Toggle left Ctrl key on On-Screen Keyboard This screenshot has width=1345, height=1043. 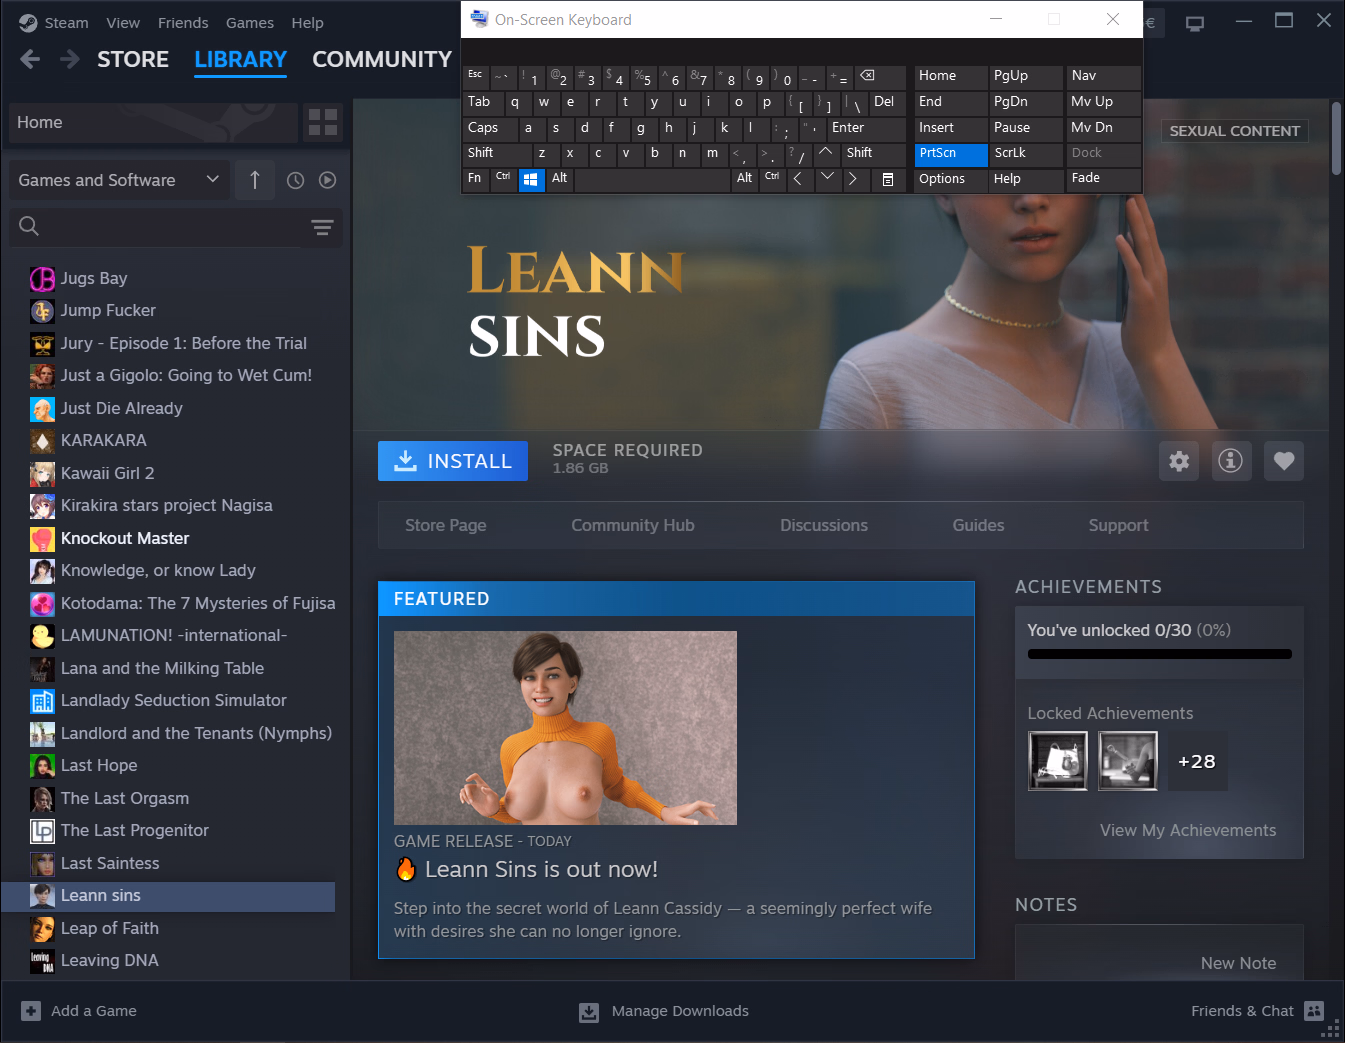[503, 179]
